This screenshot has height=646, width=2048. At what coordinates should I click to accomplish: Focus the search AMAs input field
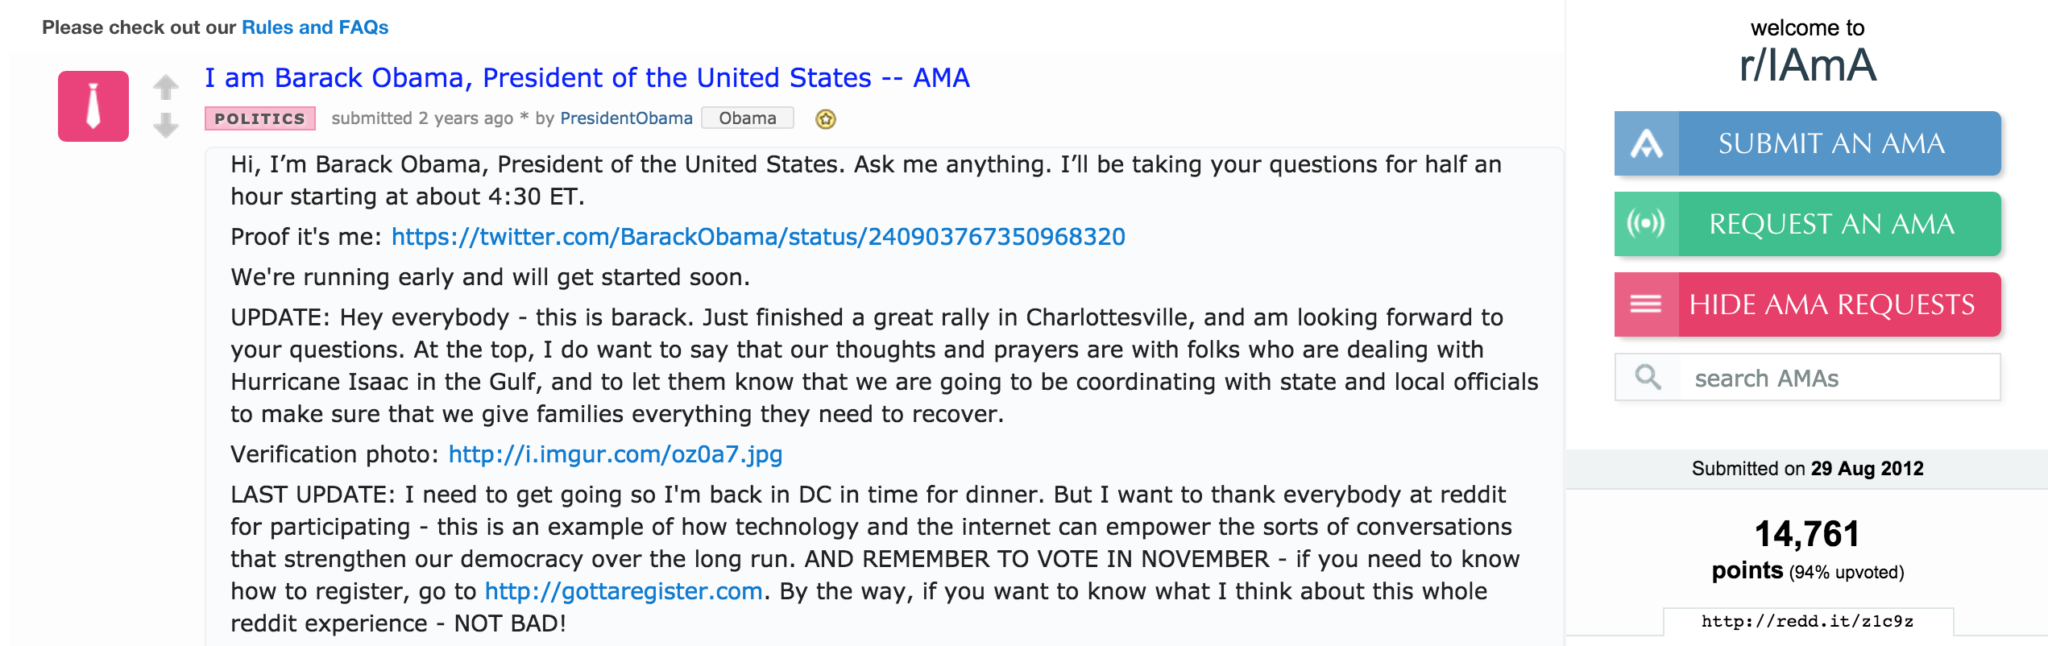click(1808, 377)
